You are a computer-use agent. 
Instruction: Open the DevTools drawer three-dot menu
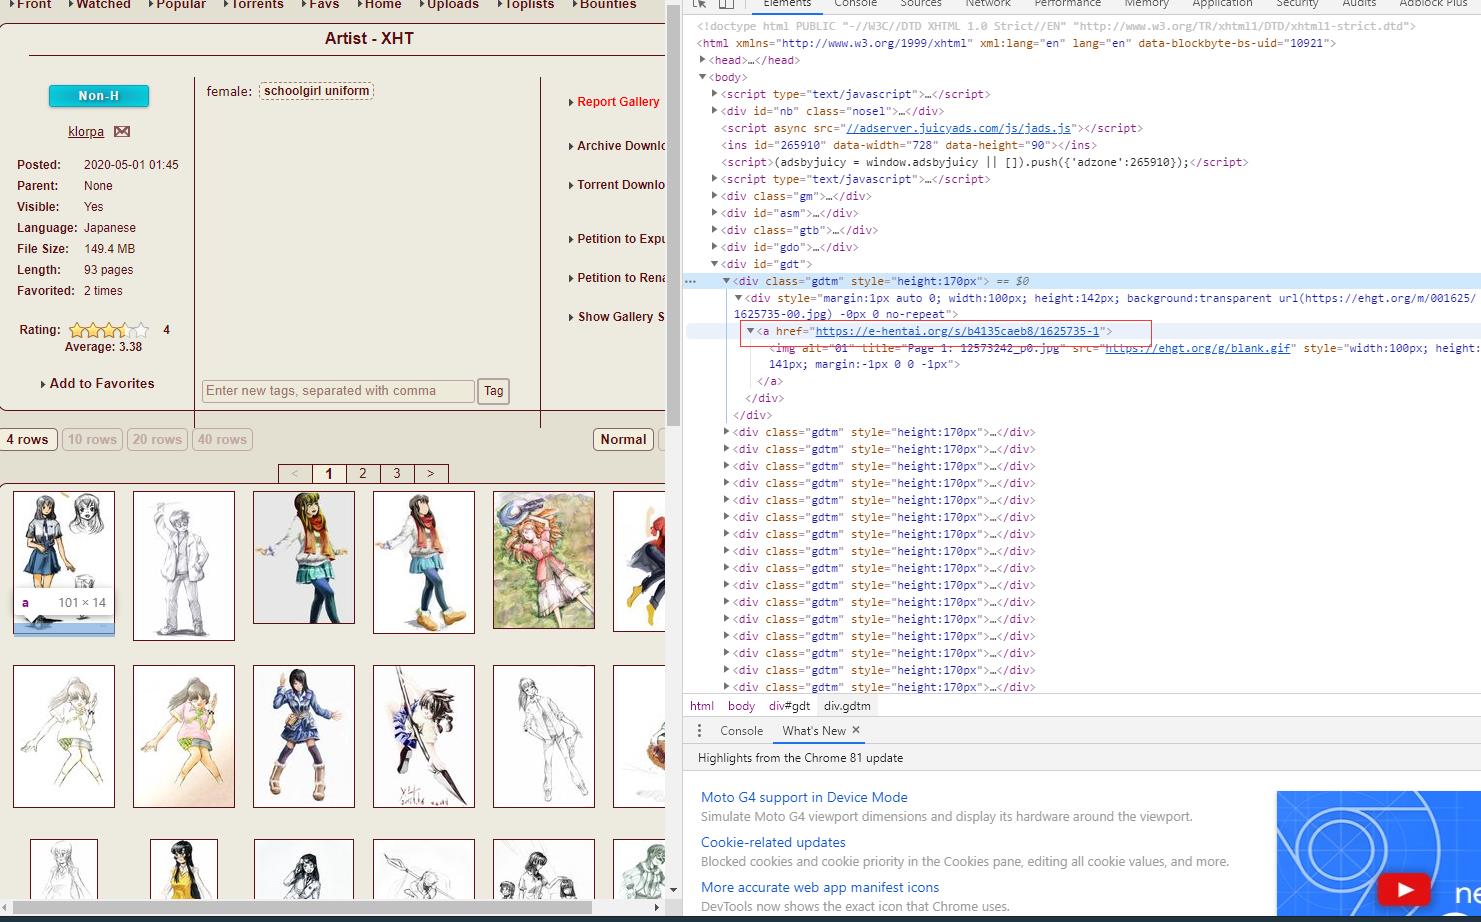(699, 731)
